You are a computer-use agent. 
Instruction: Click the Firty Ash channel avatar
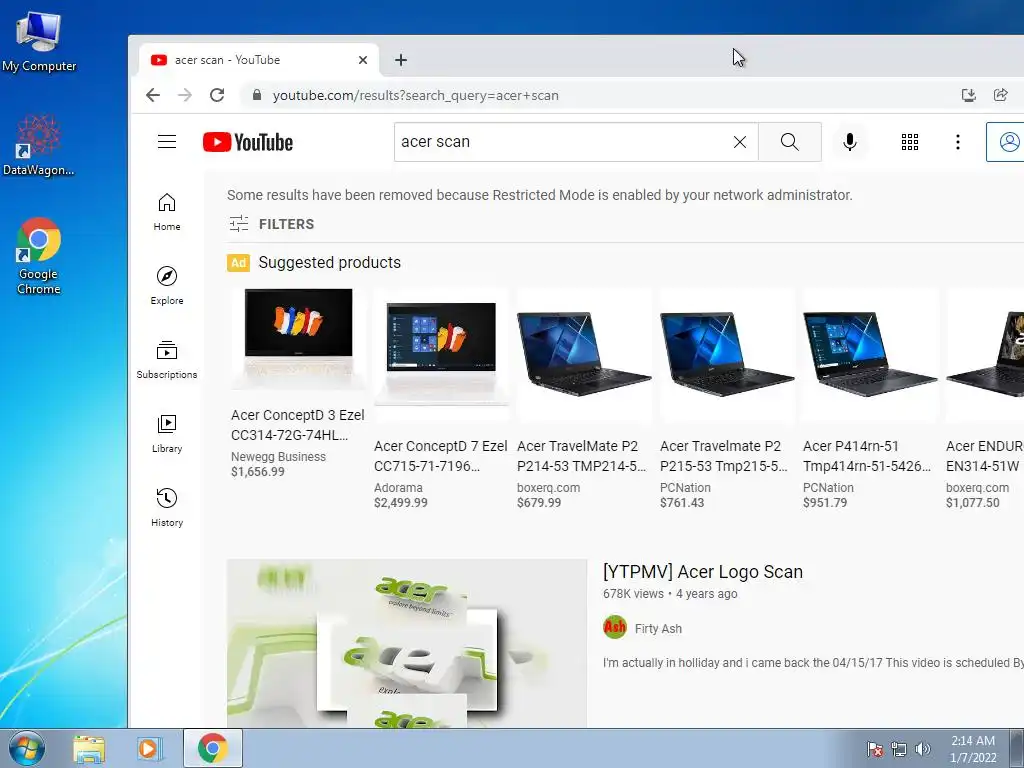(x=615, y=628)
